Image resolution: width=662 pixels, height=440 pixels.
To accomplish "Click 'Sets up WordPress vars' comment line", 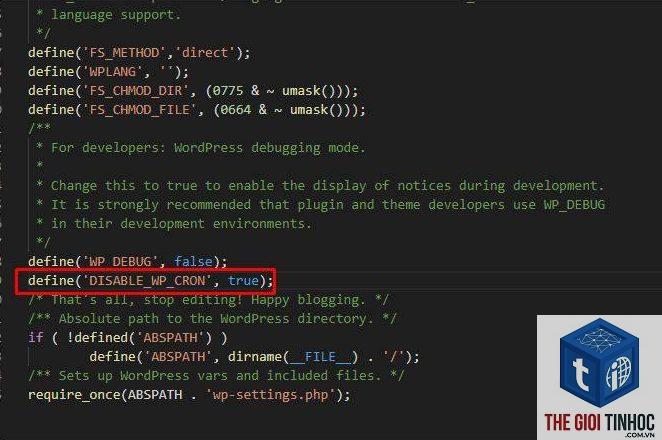I will click(x=216, y=376).
